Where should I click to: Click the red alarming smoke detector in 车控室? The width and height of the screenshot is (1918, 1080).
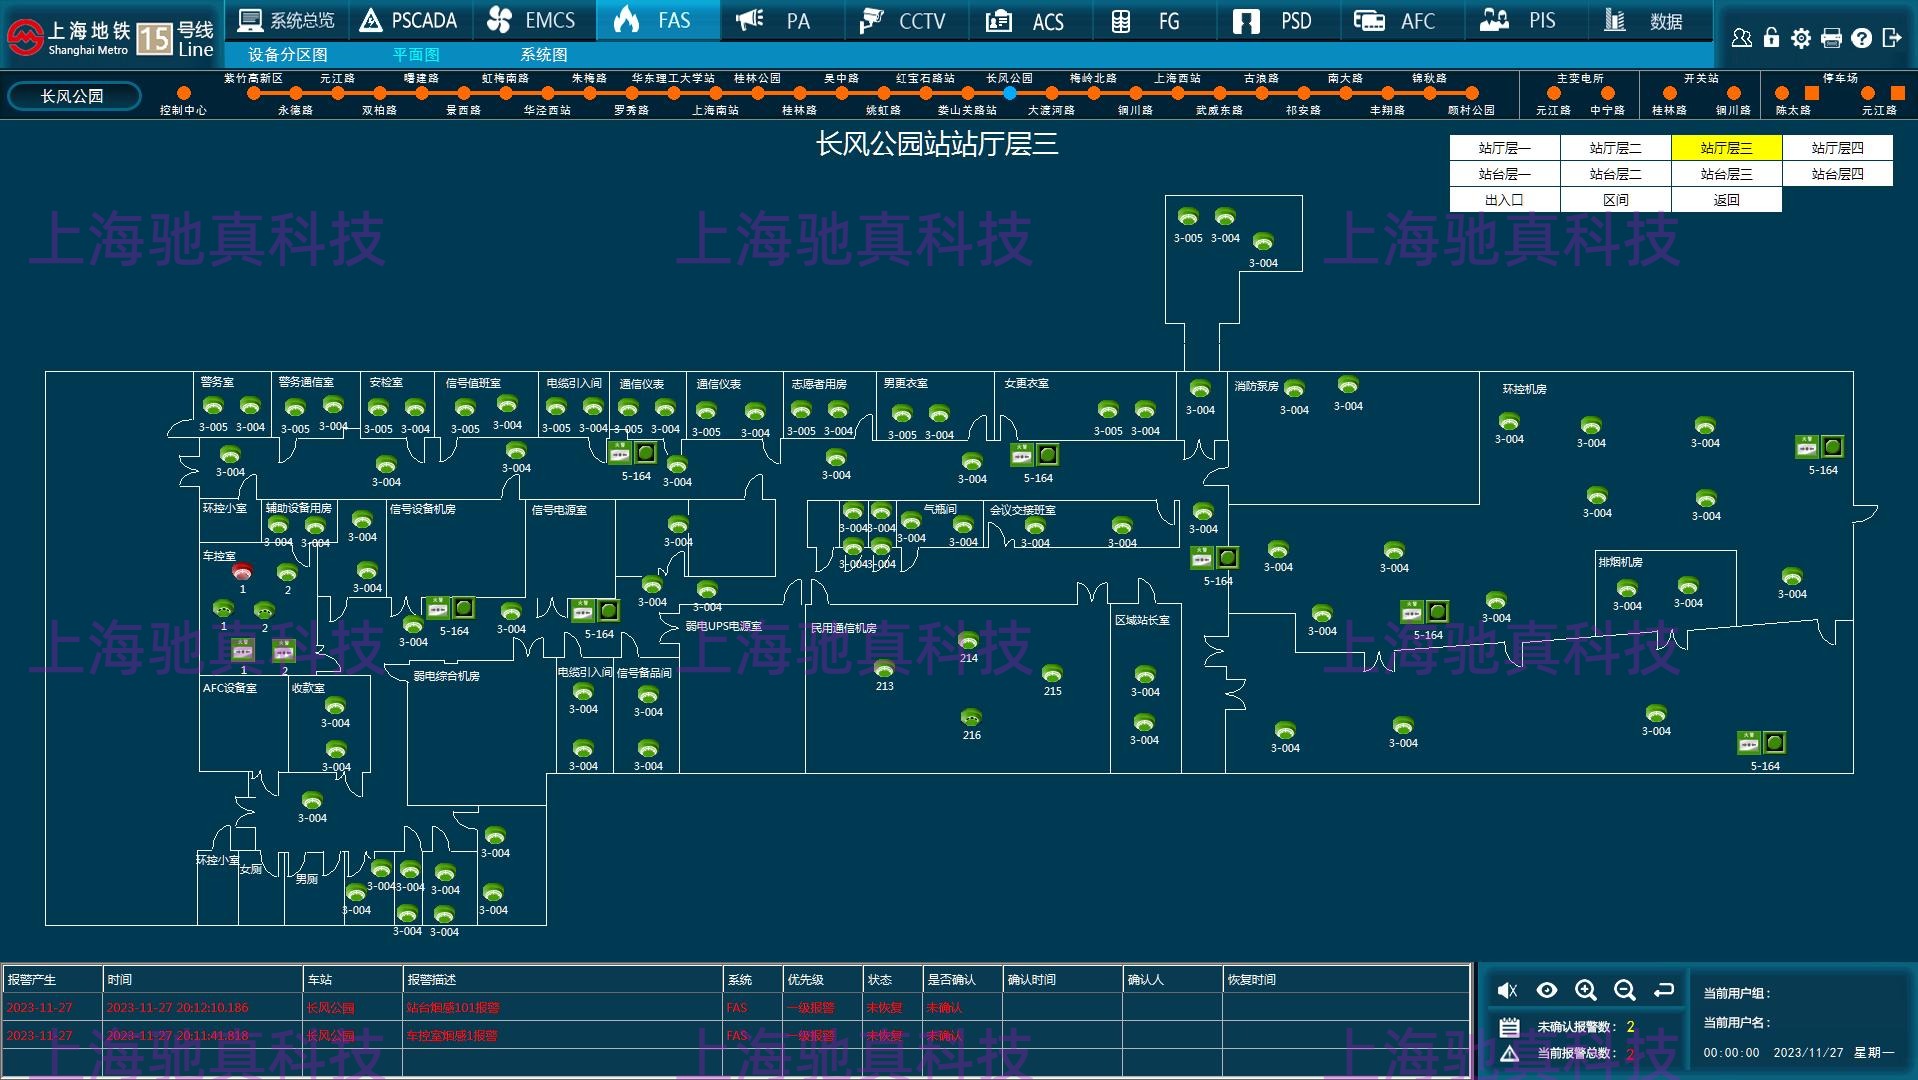click(x=242, y=572)
